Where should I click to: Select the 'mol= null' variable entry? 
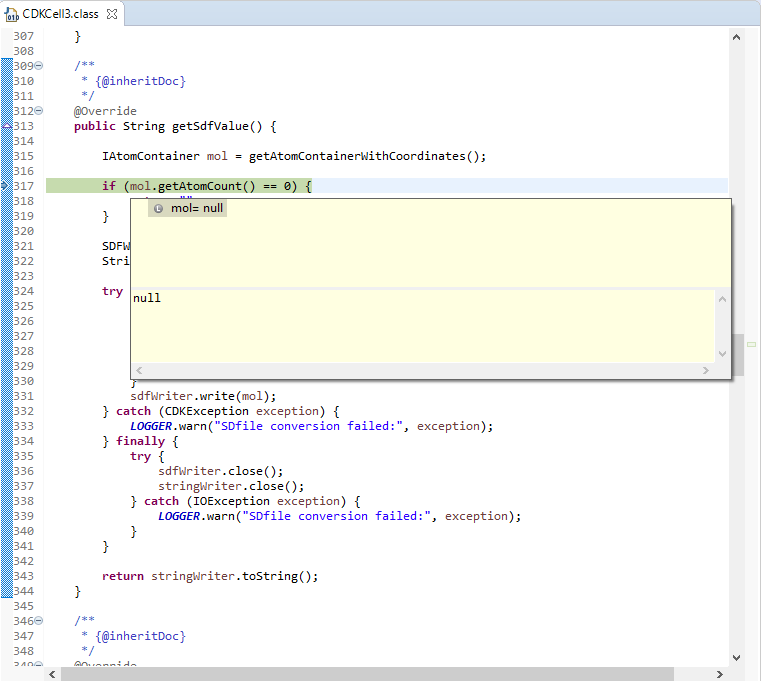[187, 208]
